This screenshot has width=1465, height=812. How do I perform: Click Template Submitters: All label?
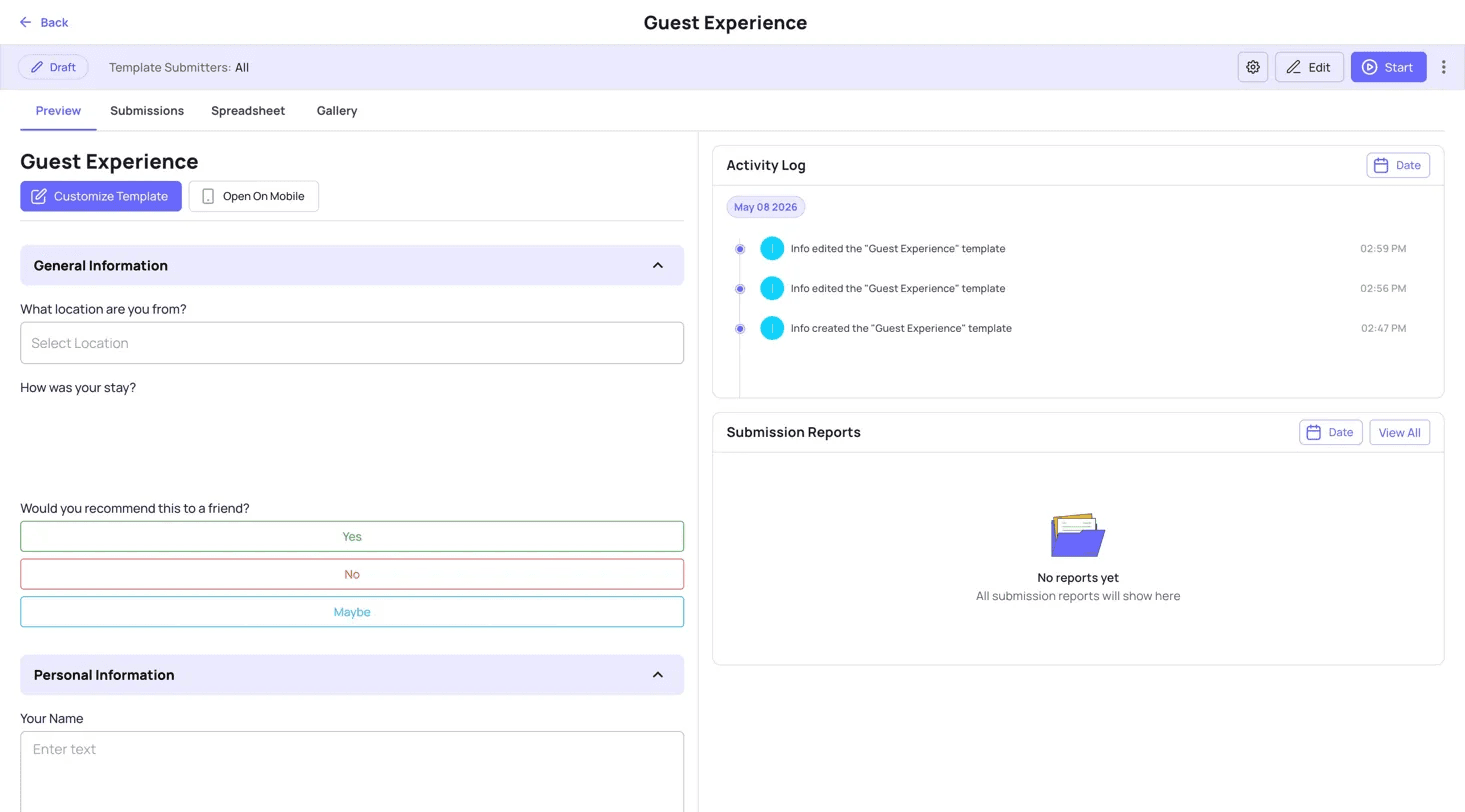[179, 67]
